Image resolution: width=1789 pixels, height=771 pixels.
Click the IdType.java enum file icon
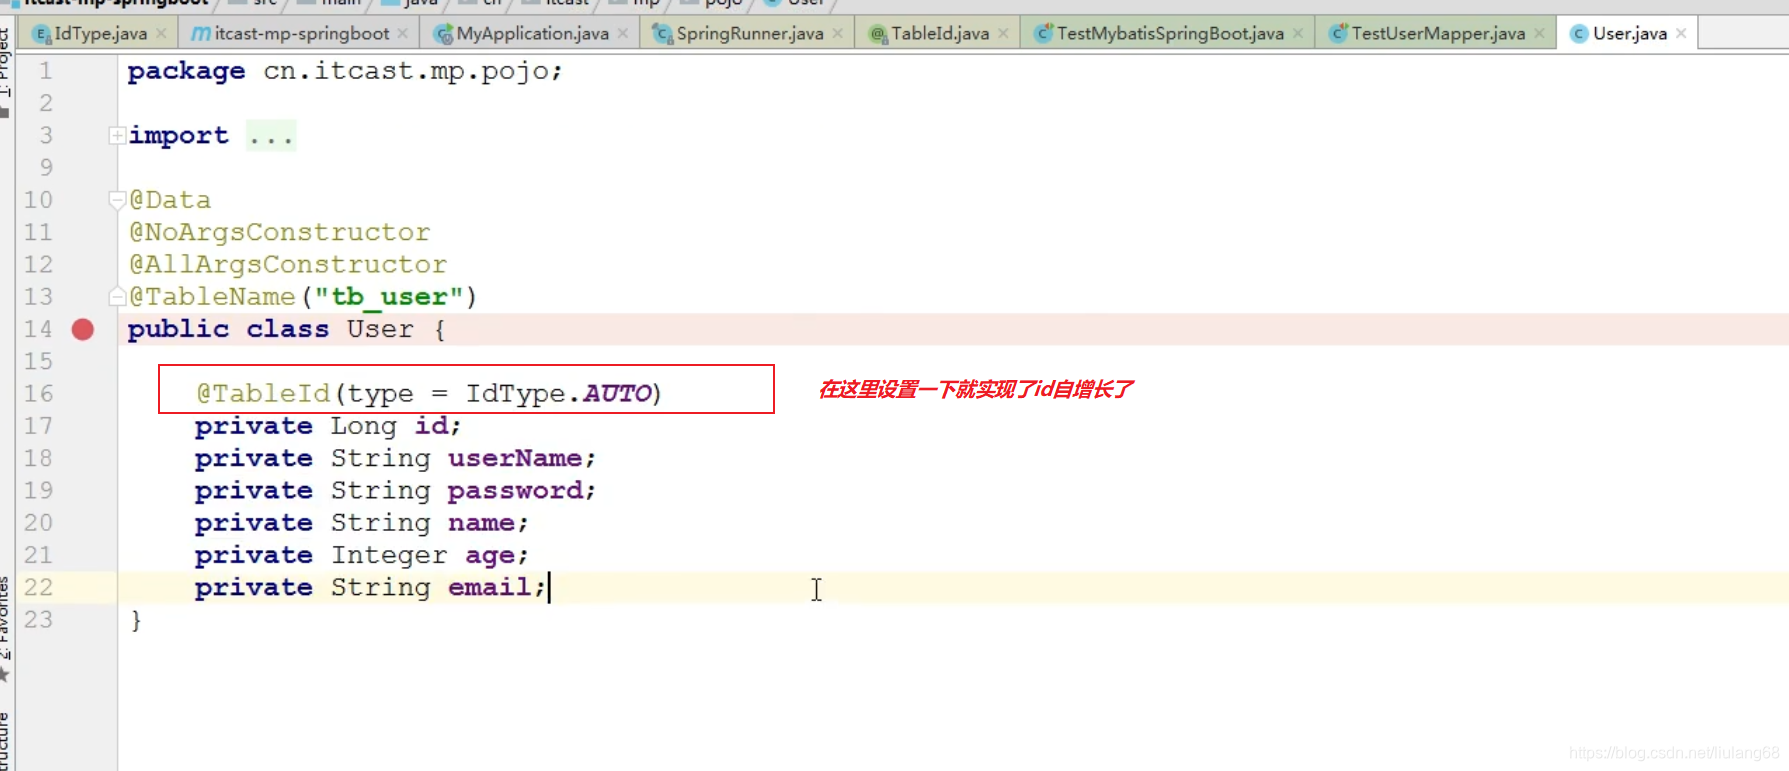click(x=41, y=34)
